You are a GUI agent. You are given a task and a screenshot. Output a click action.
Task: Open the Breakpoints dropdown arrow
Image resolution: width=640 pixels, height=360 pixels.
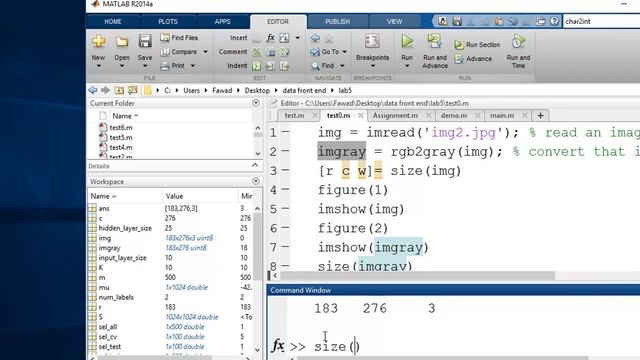click(x=372, y=66)
